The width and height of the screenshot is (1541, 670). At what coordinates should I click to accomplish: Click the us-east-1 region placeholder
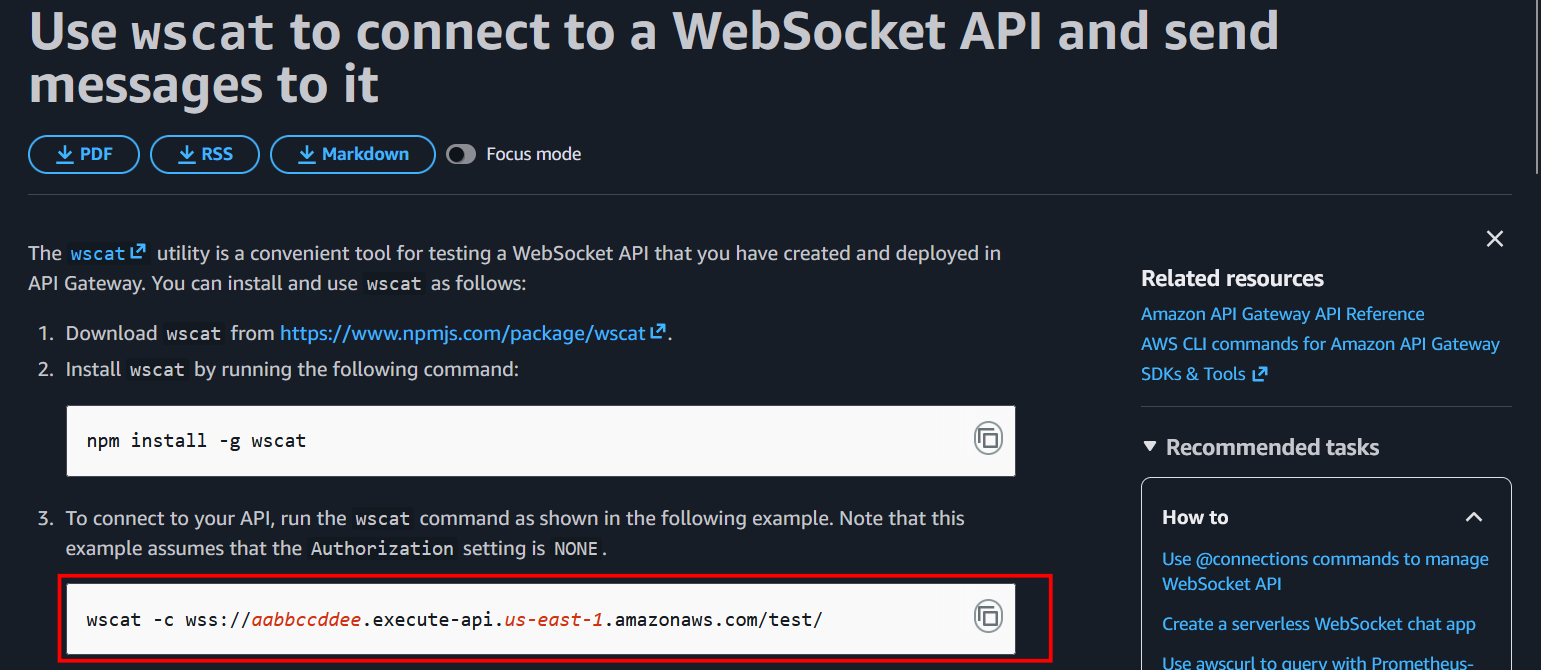pos(554,620)
